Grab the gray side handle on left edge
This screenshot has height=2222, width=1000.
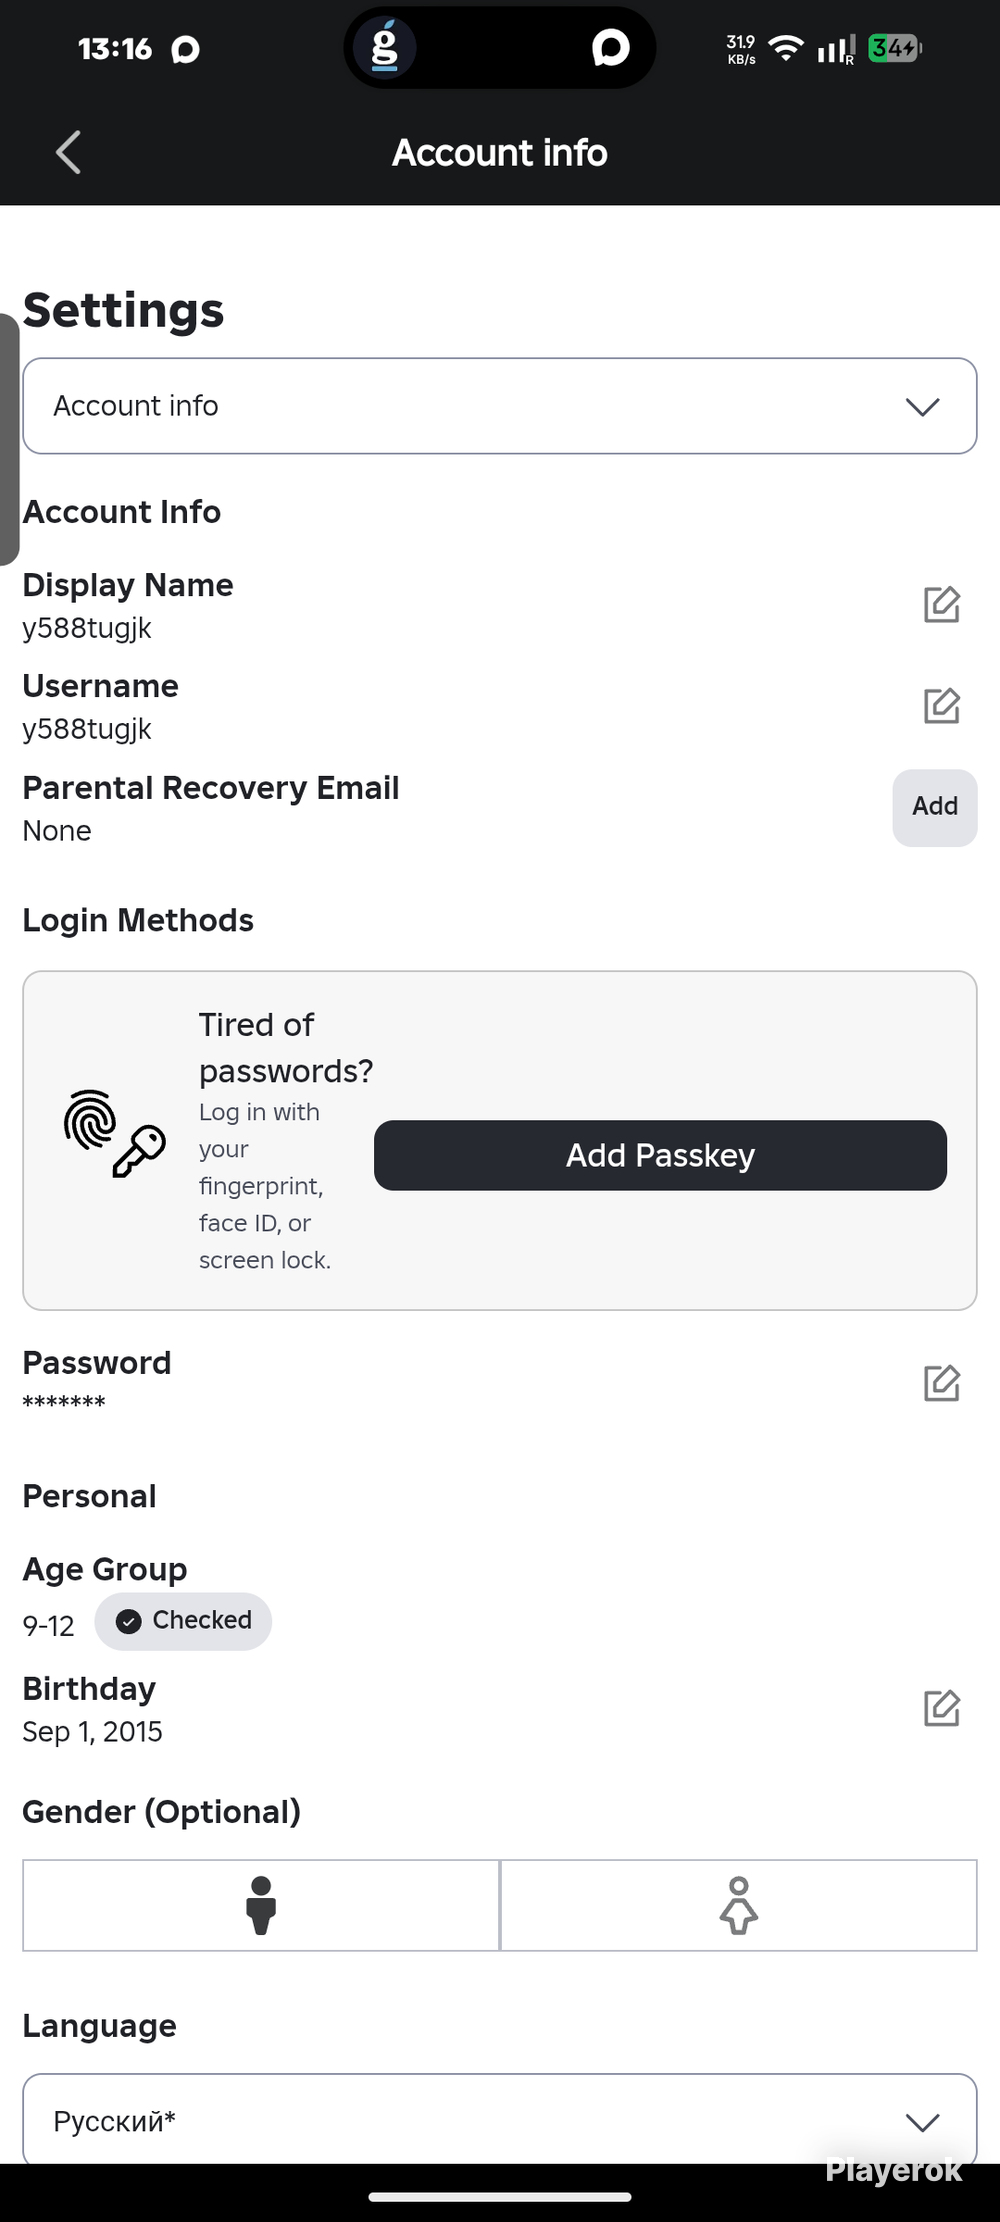click(x=8, y=440)
